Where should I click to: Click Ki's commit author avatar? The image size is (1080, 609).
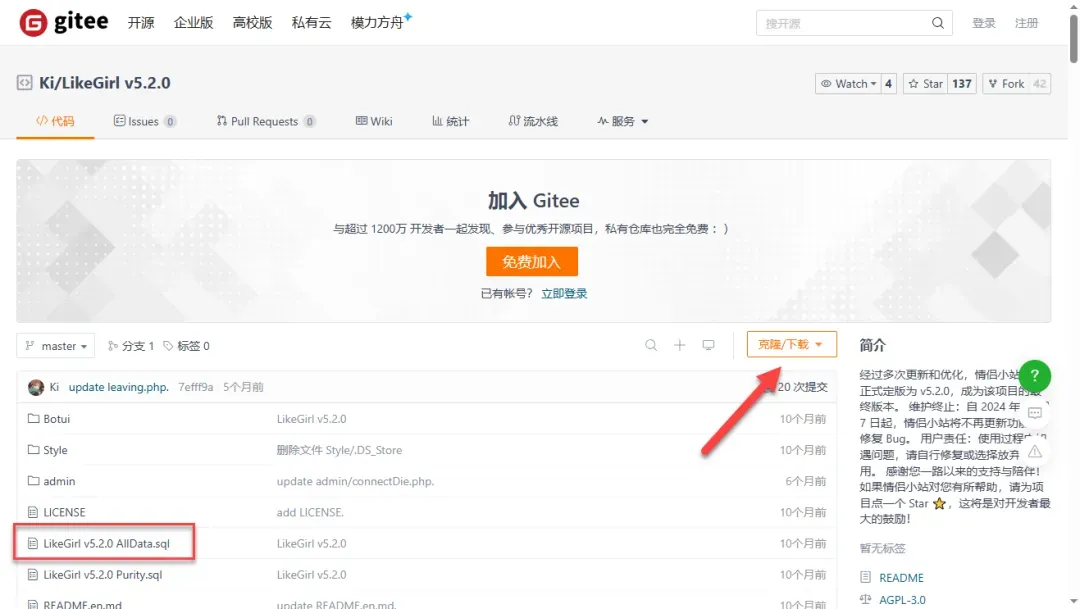coord(36,387)
